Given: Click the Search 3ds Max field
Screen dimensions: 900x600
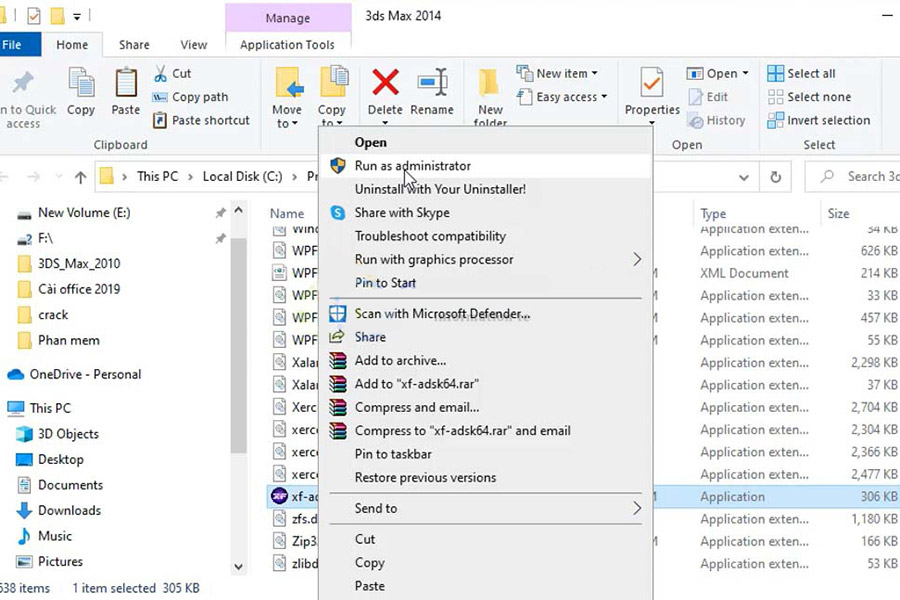Looking at the screenshot, I should click(x=854, y=177).
